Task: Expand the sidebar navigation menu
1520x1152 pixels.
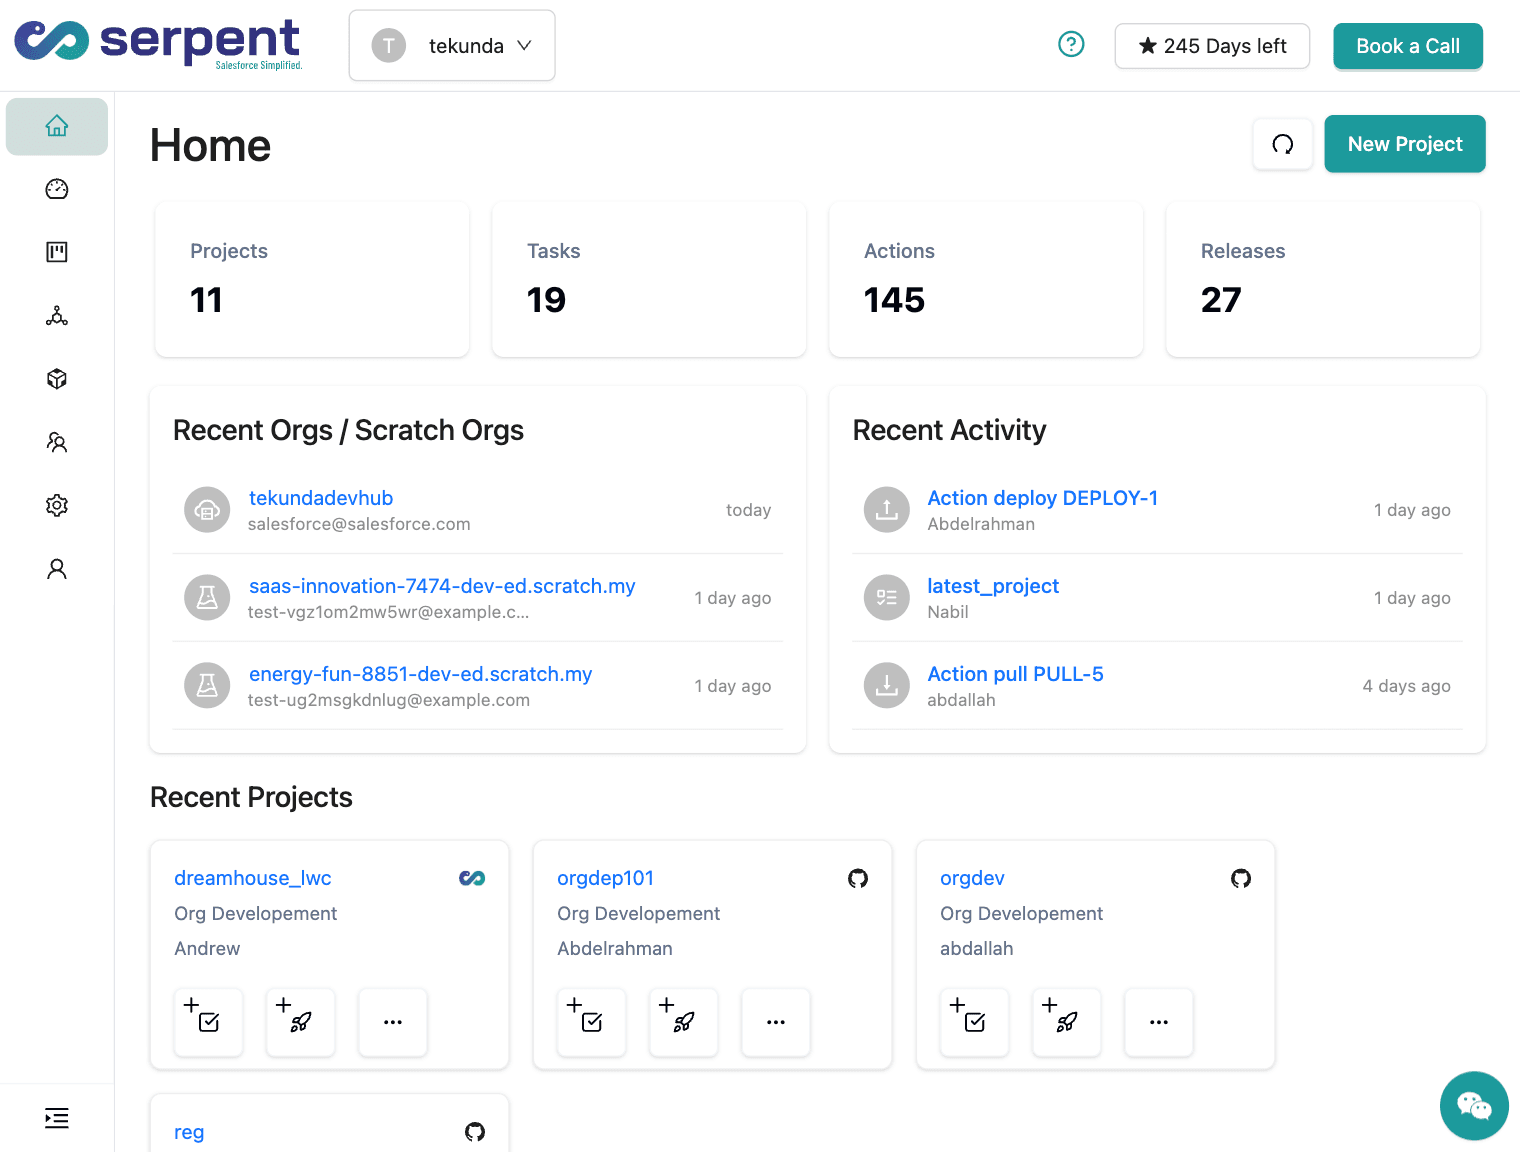Action: click(57, 1118)
